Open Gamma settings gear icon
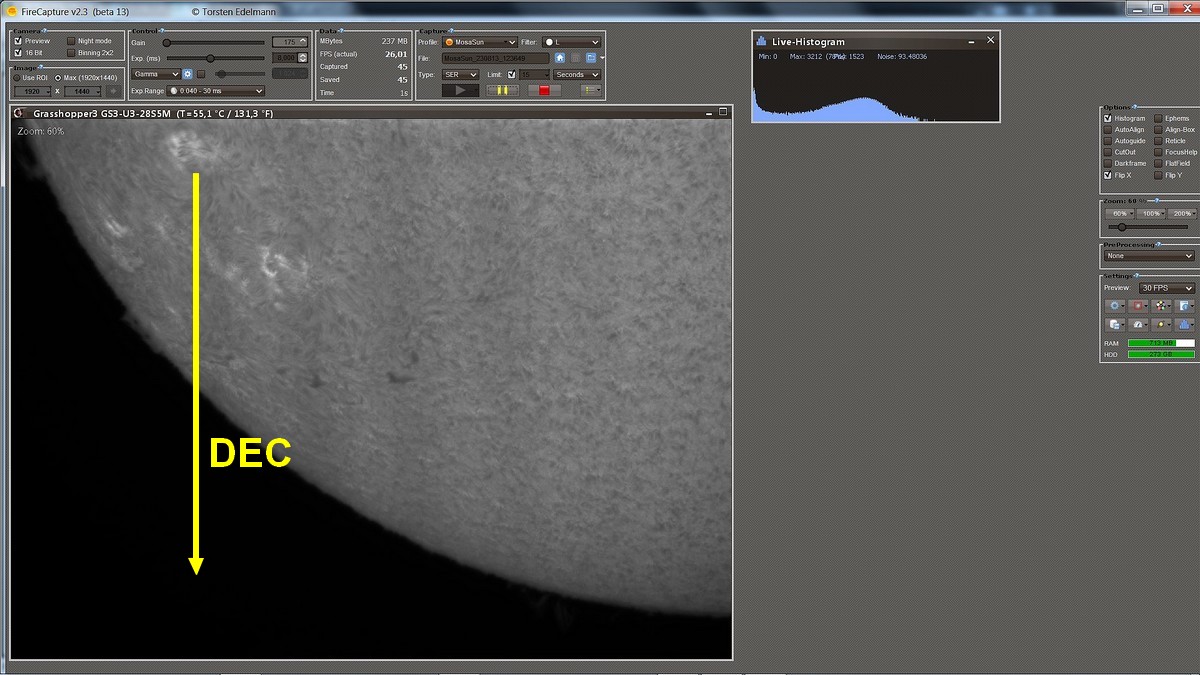The image size is (1200, 675). [187, 74]
